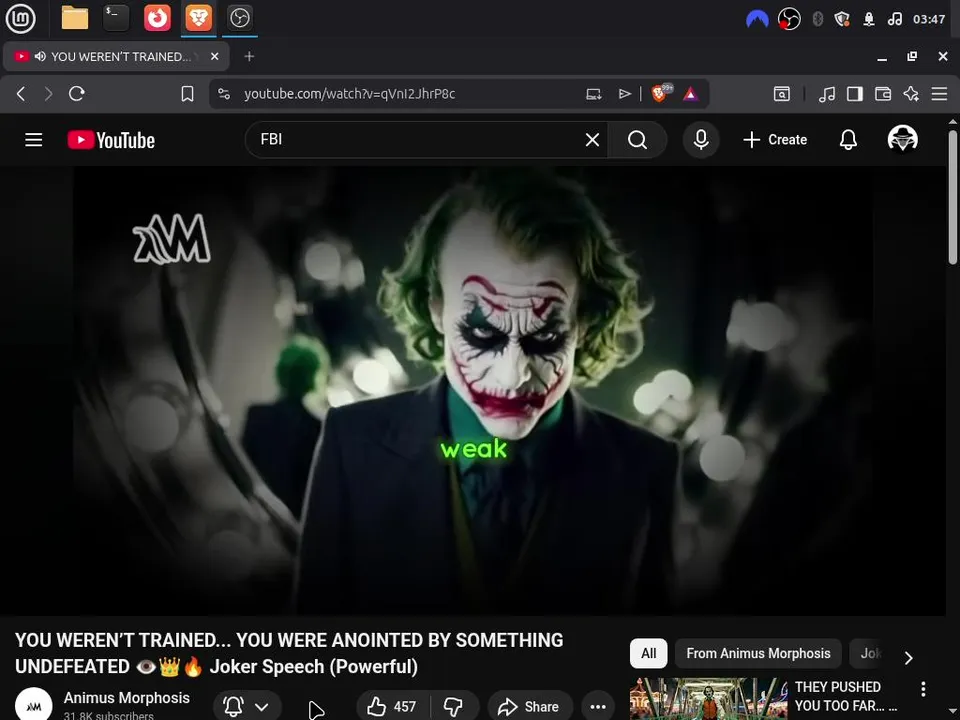Open the security shield tray icon
Image resolution: width=960 pixels, height=720 pixels.
(842, 20)
